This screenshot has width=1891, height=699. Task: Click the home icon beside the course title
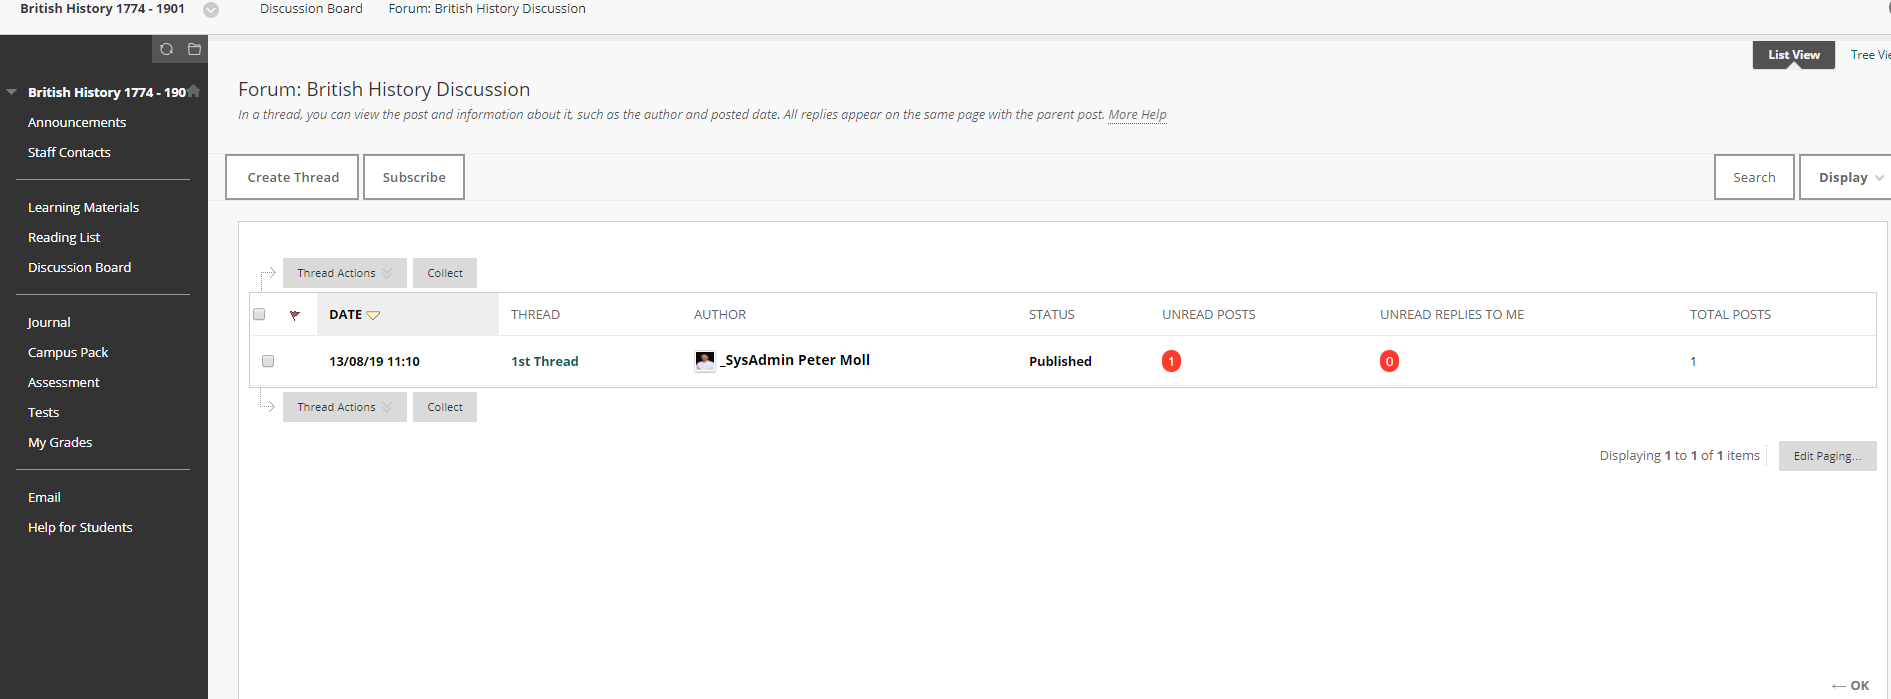point(194,91)
